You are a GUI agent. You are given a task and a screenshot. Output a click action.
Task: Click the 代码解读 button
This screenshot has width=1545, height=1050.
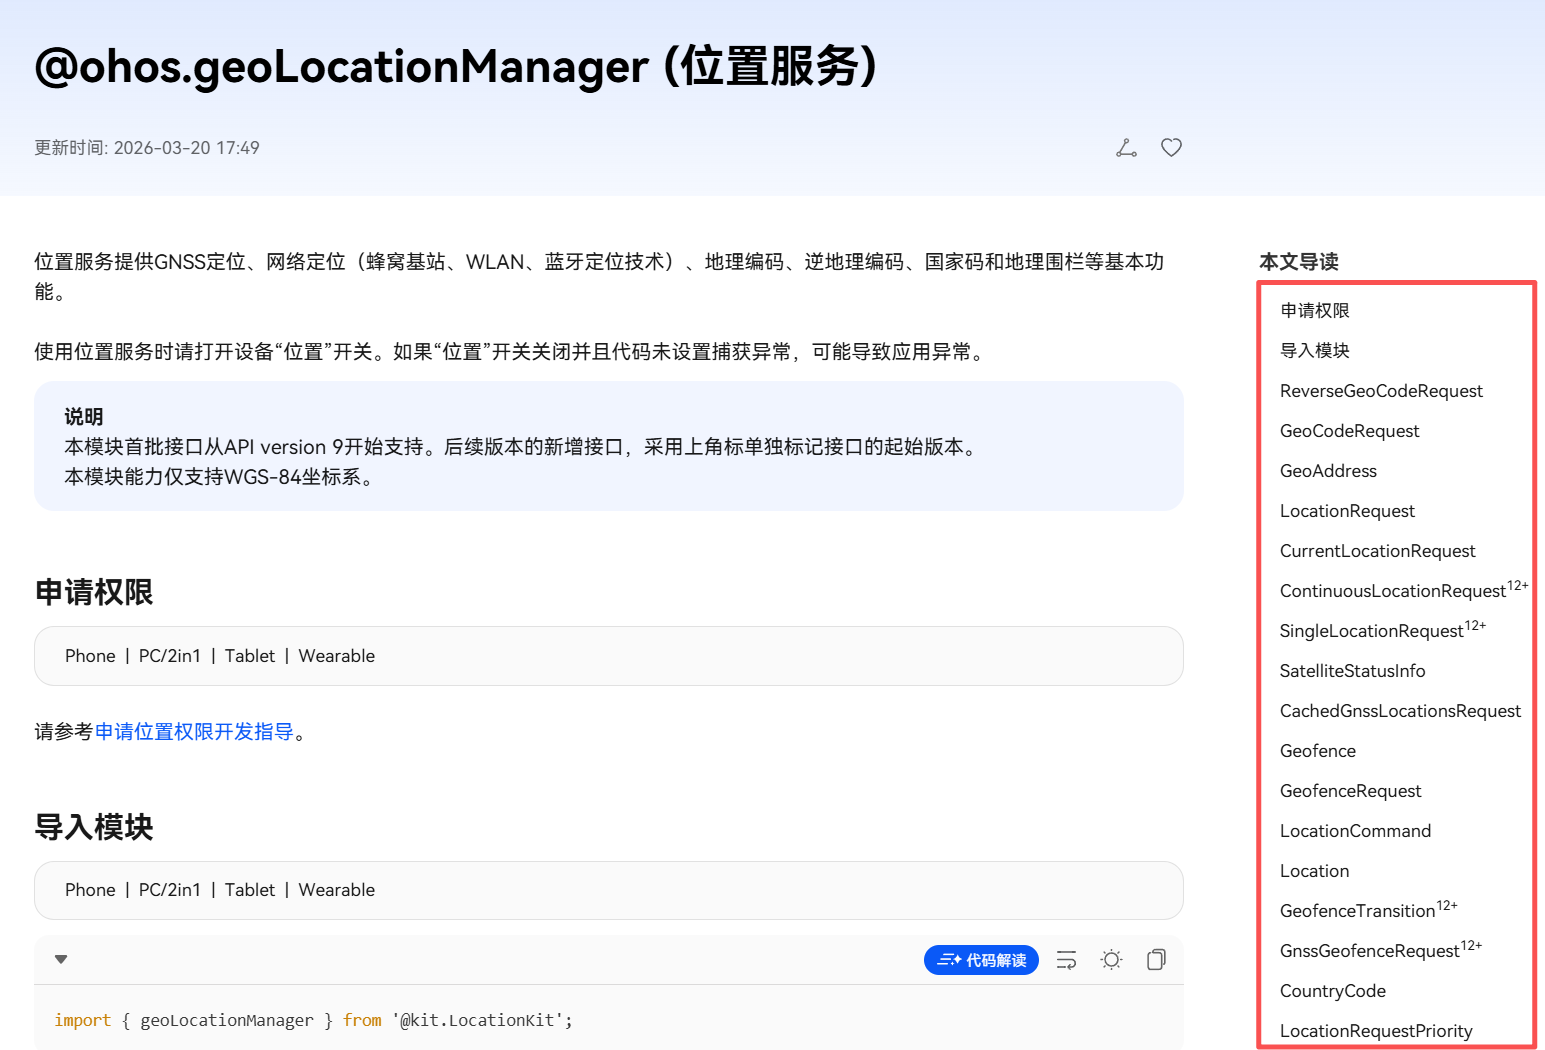click(x=981, y=960)
